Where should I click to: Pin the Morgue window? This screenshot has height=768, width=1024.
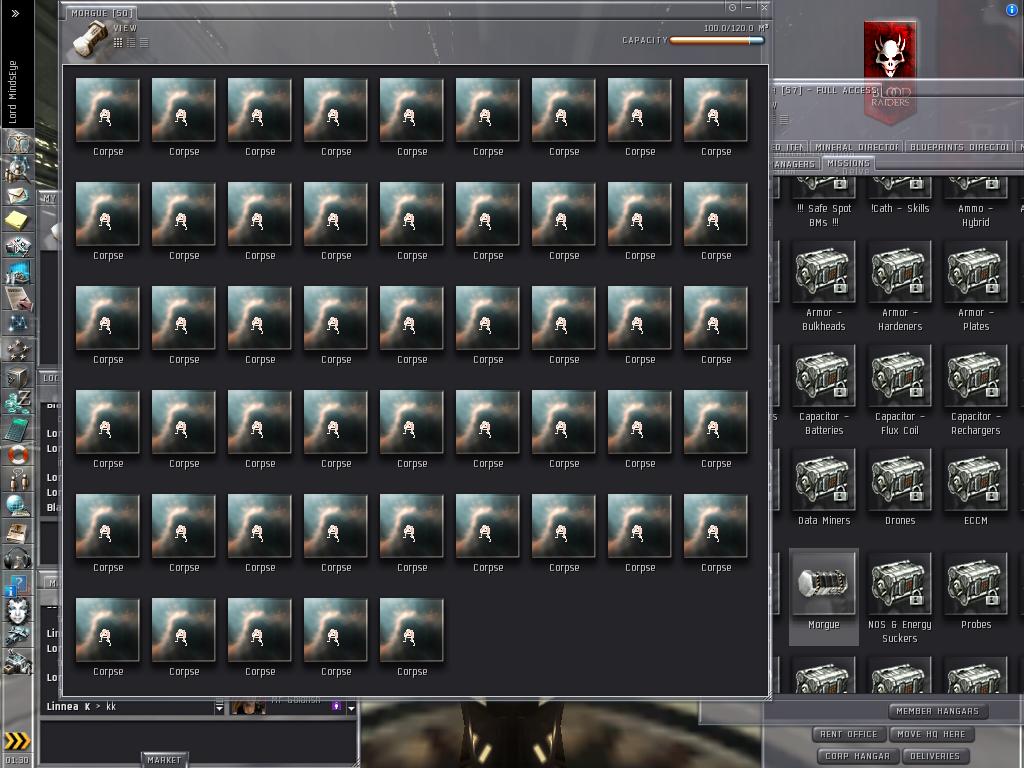click(x=733, y=7)
